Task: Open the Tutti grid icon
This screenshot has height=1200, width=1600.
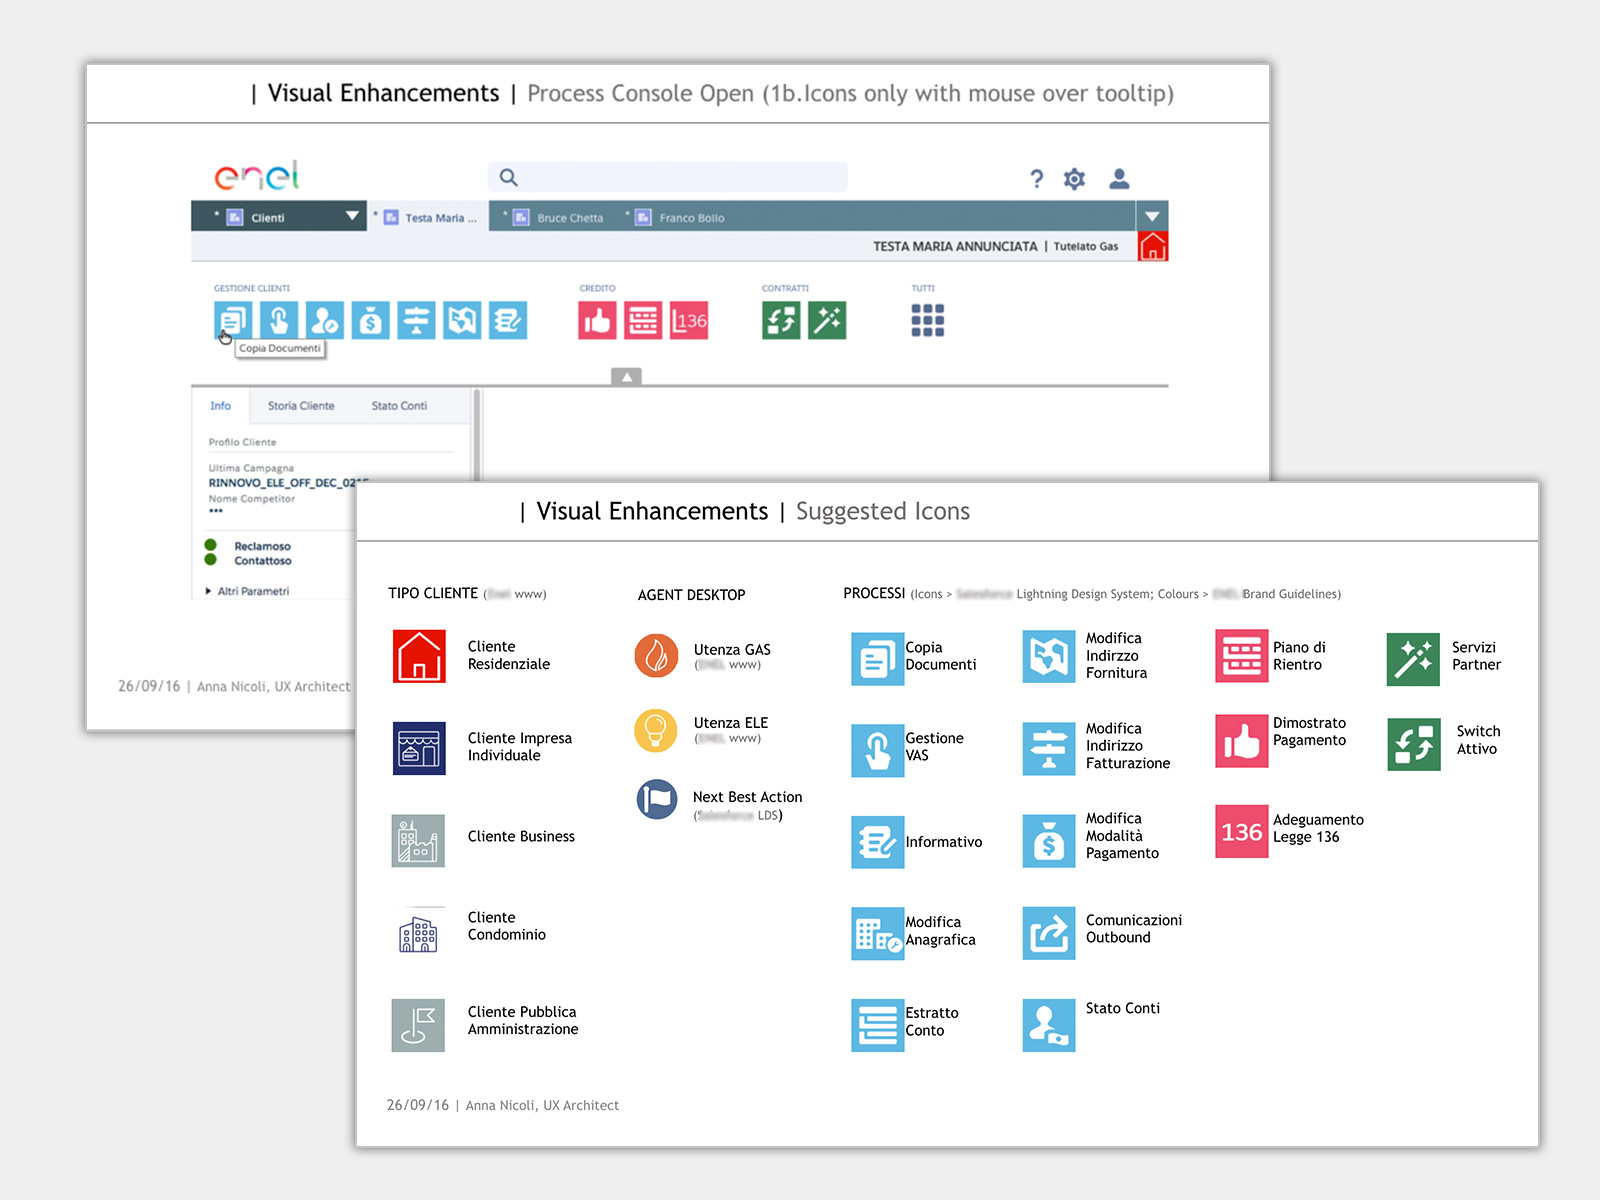Action: coord(927,321)
